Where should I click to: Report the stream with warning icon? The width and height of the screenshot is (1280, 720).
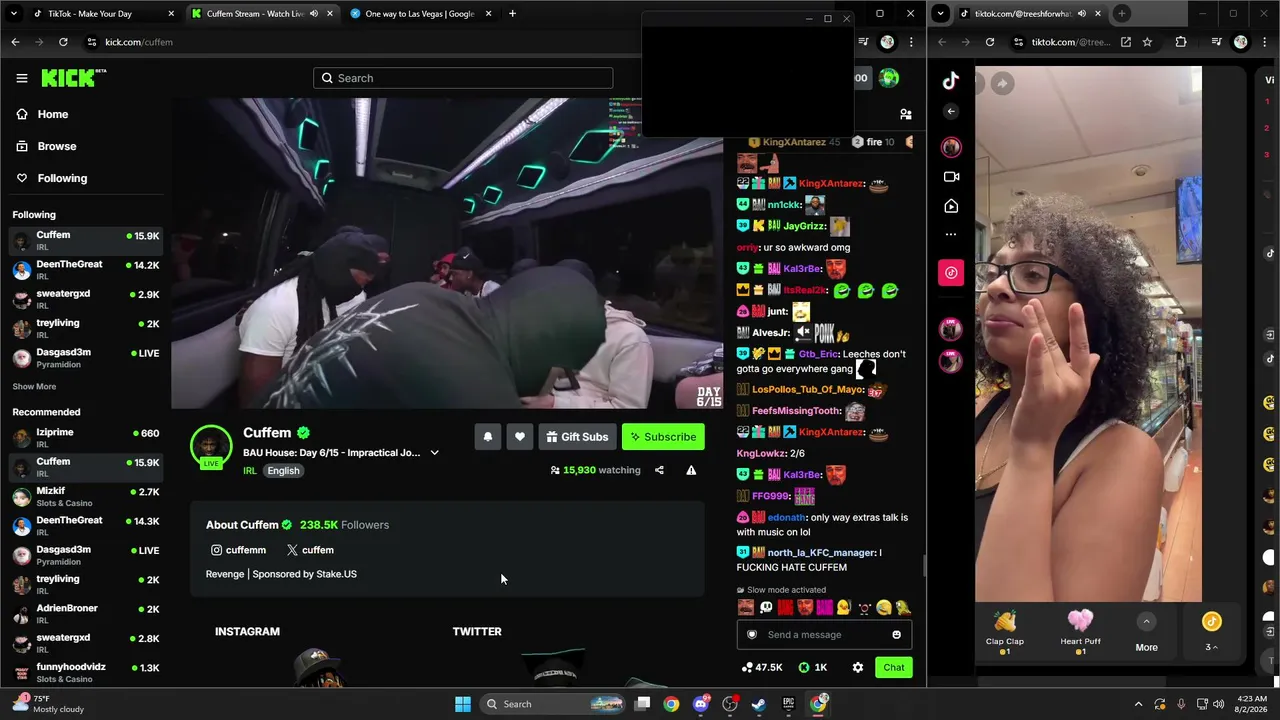click(x=691, y=470)
